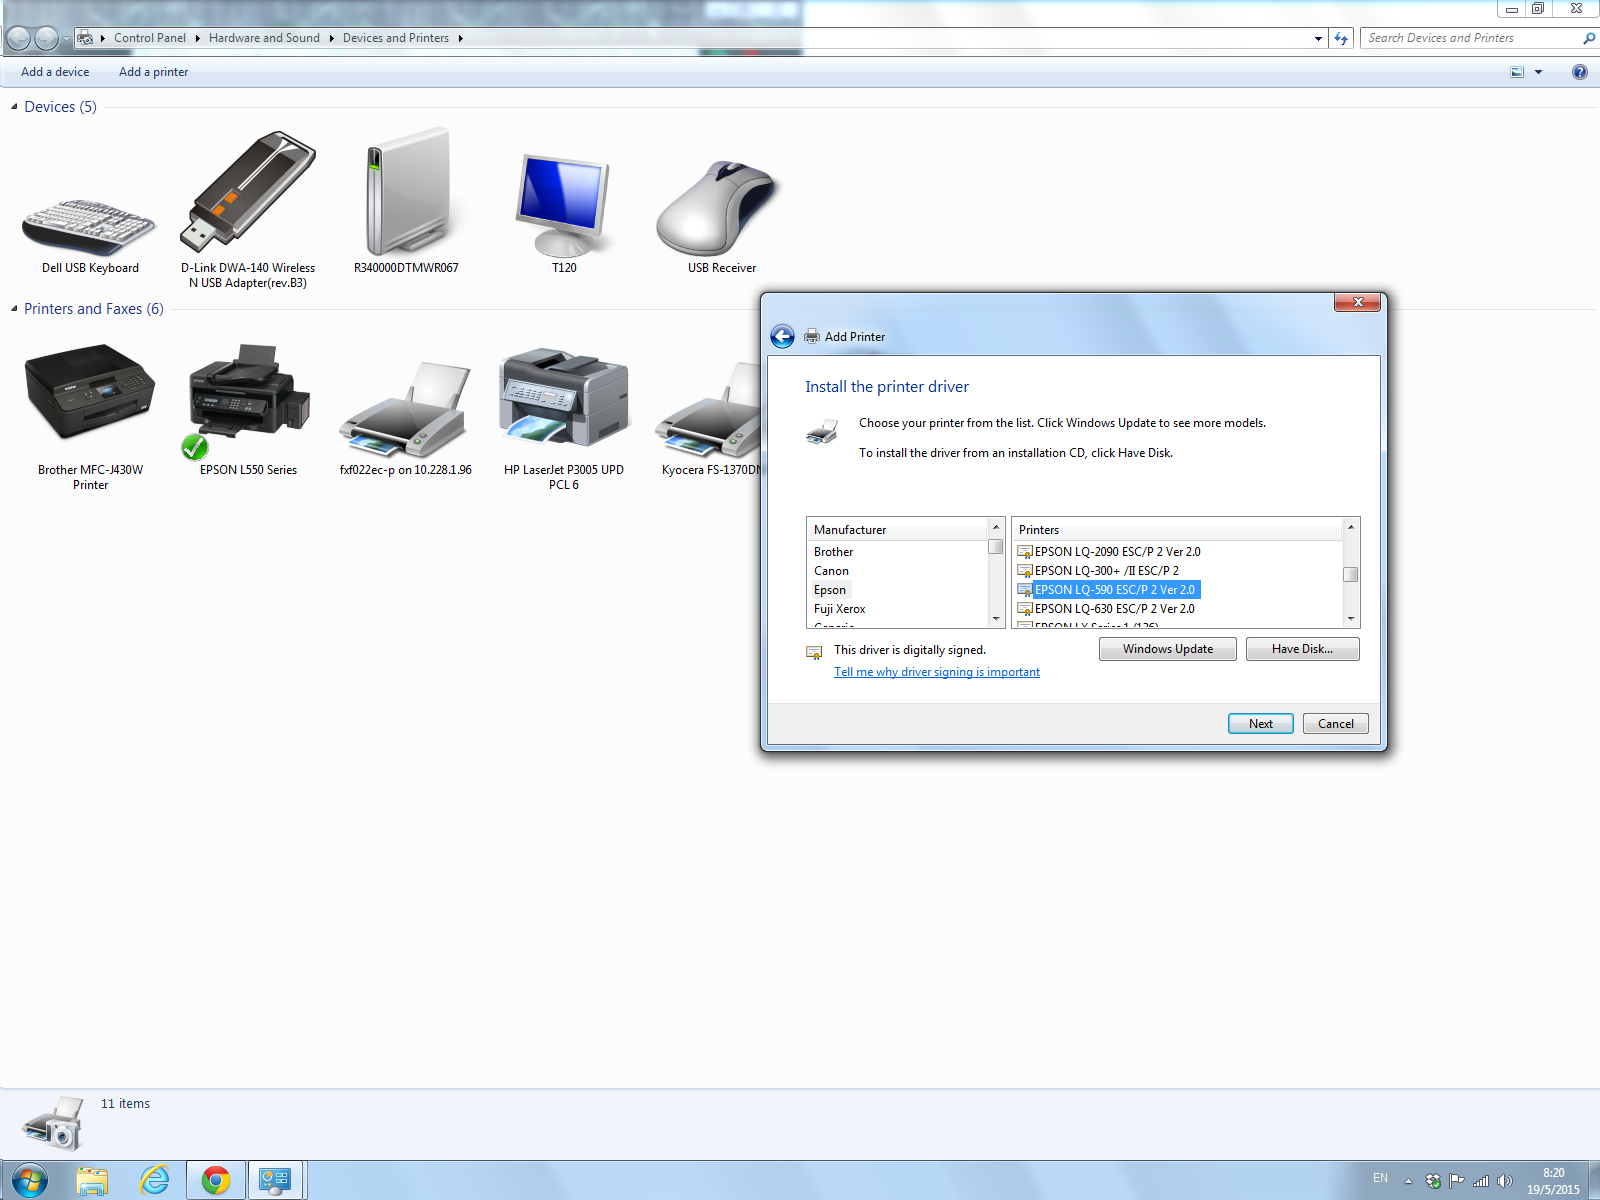Launch Internet Explorer from the taskbar
Screen dimensions: 1600x1200
click(x=154, y=1181)
